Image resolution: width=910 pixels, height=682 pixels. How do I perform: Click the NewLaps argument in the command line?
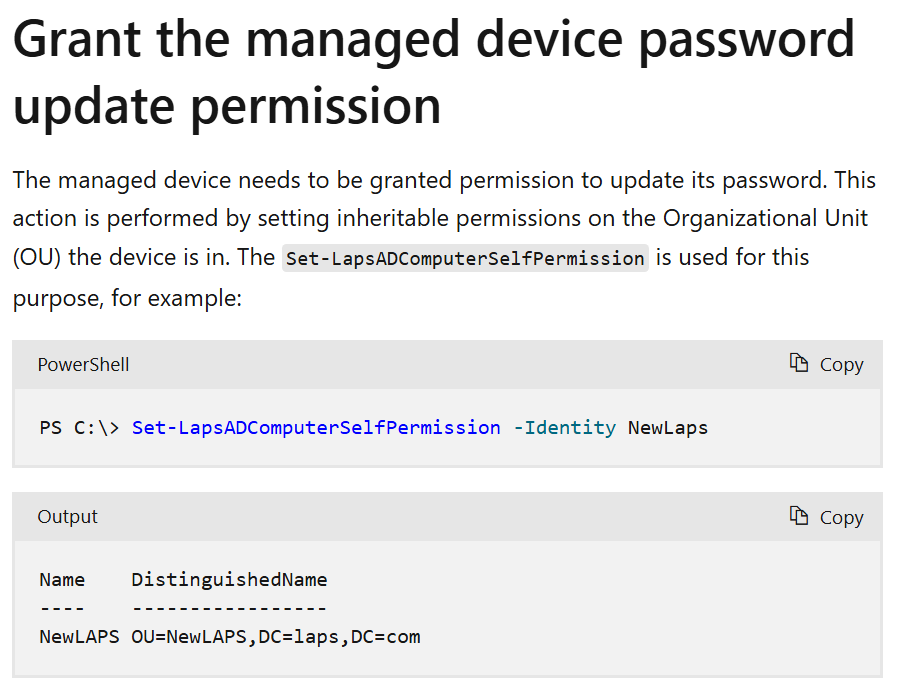tap(667, 427)
